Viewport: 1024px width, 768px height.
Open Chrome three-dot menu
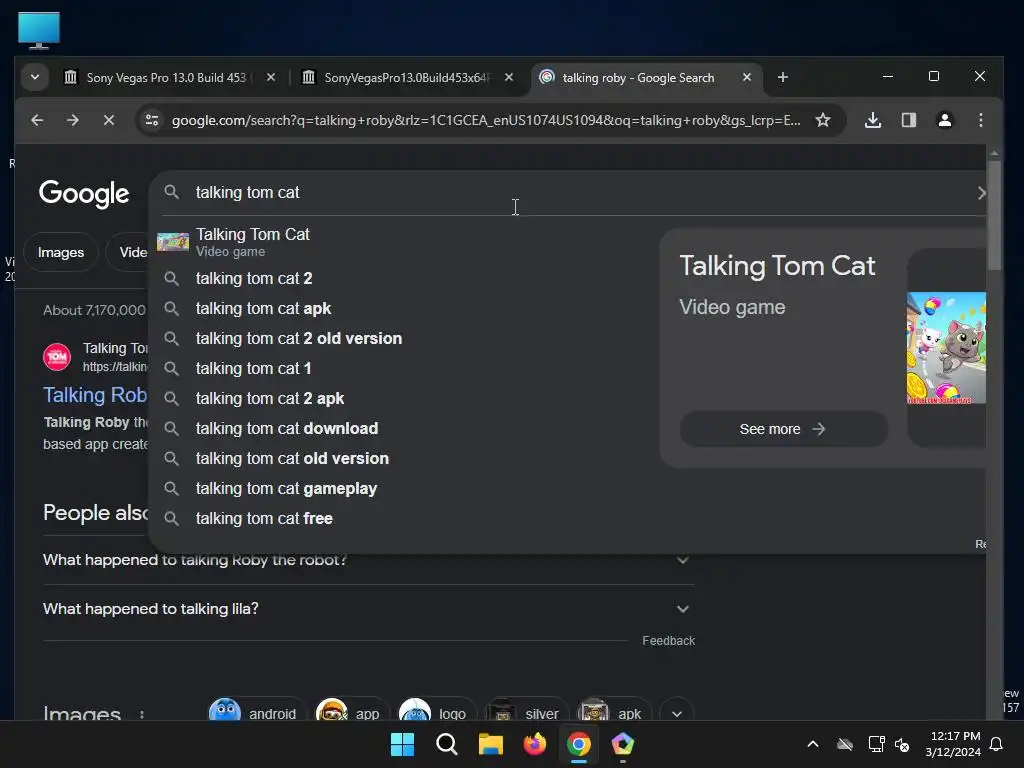[980, 120]
